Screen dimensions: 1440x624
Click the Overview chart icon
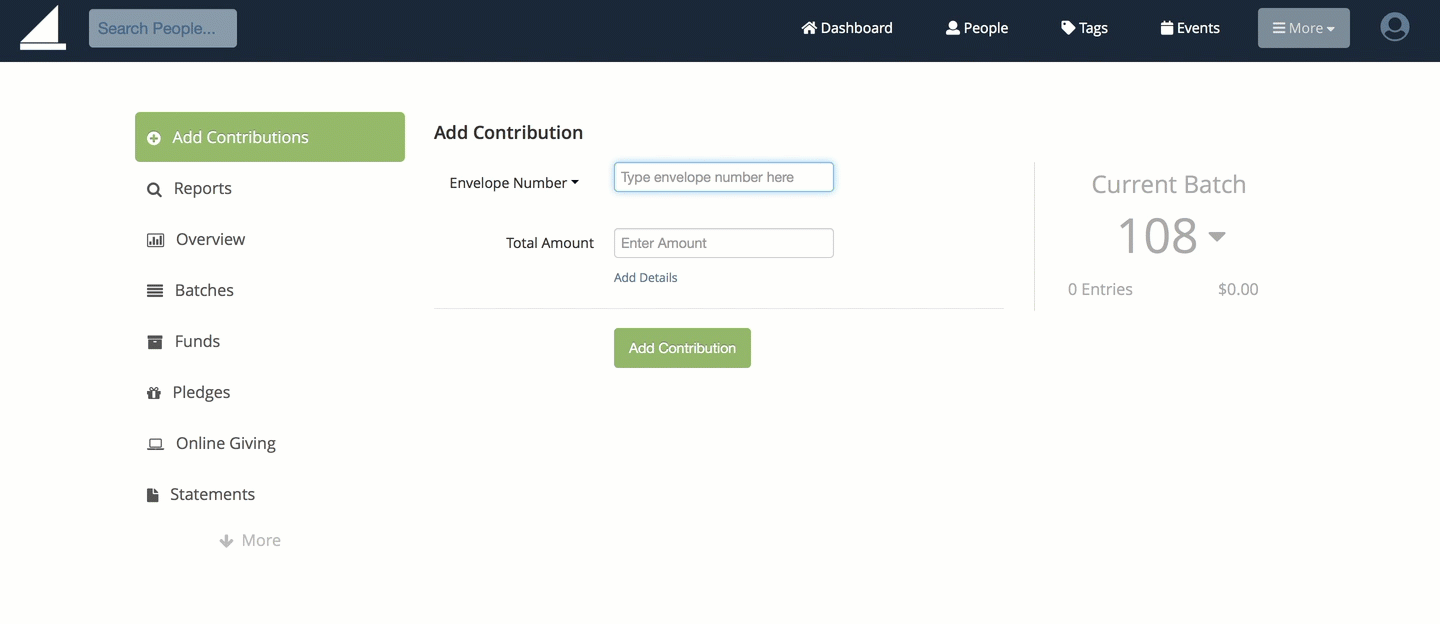click(155, 240)
